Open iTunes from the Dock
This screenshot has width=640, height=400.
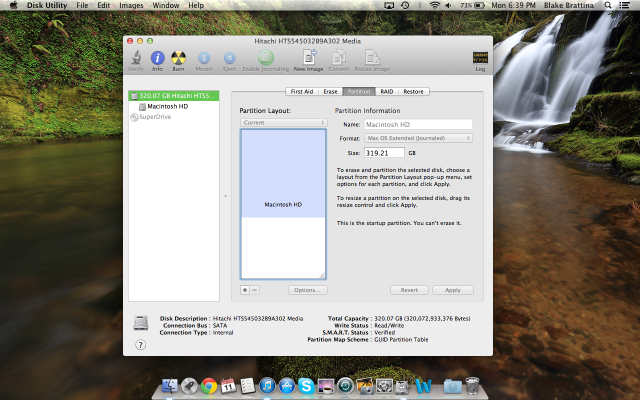point(267,386)
